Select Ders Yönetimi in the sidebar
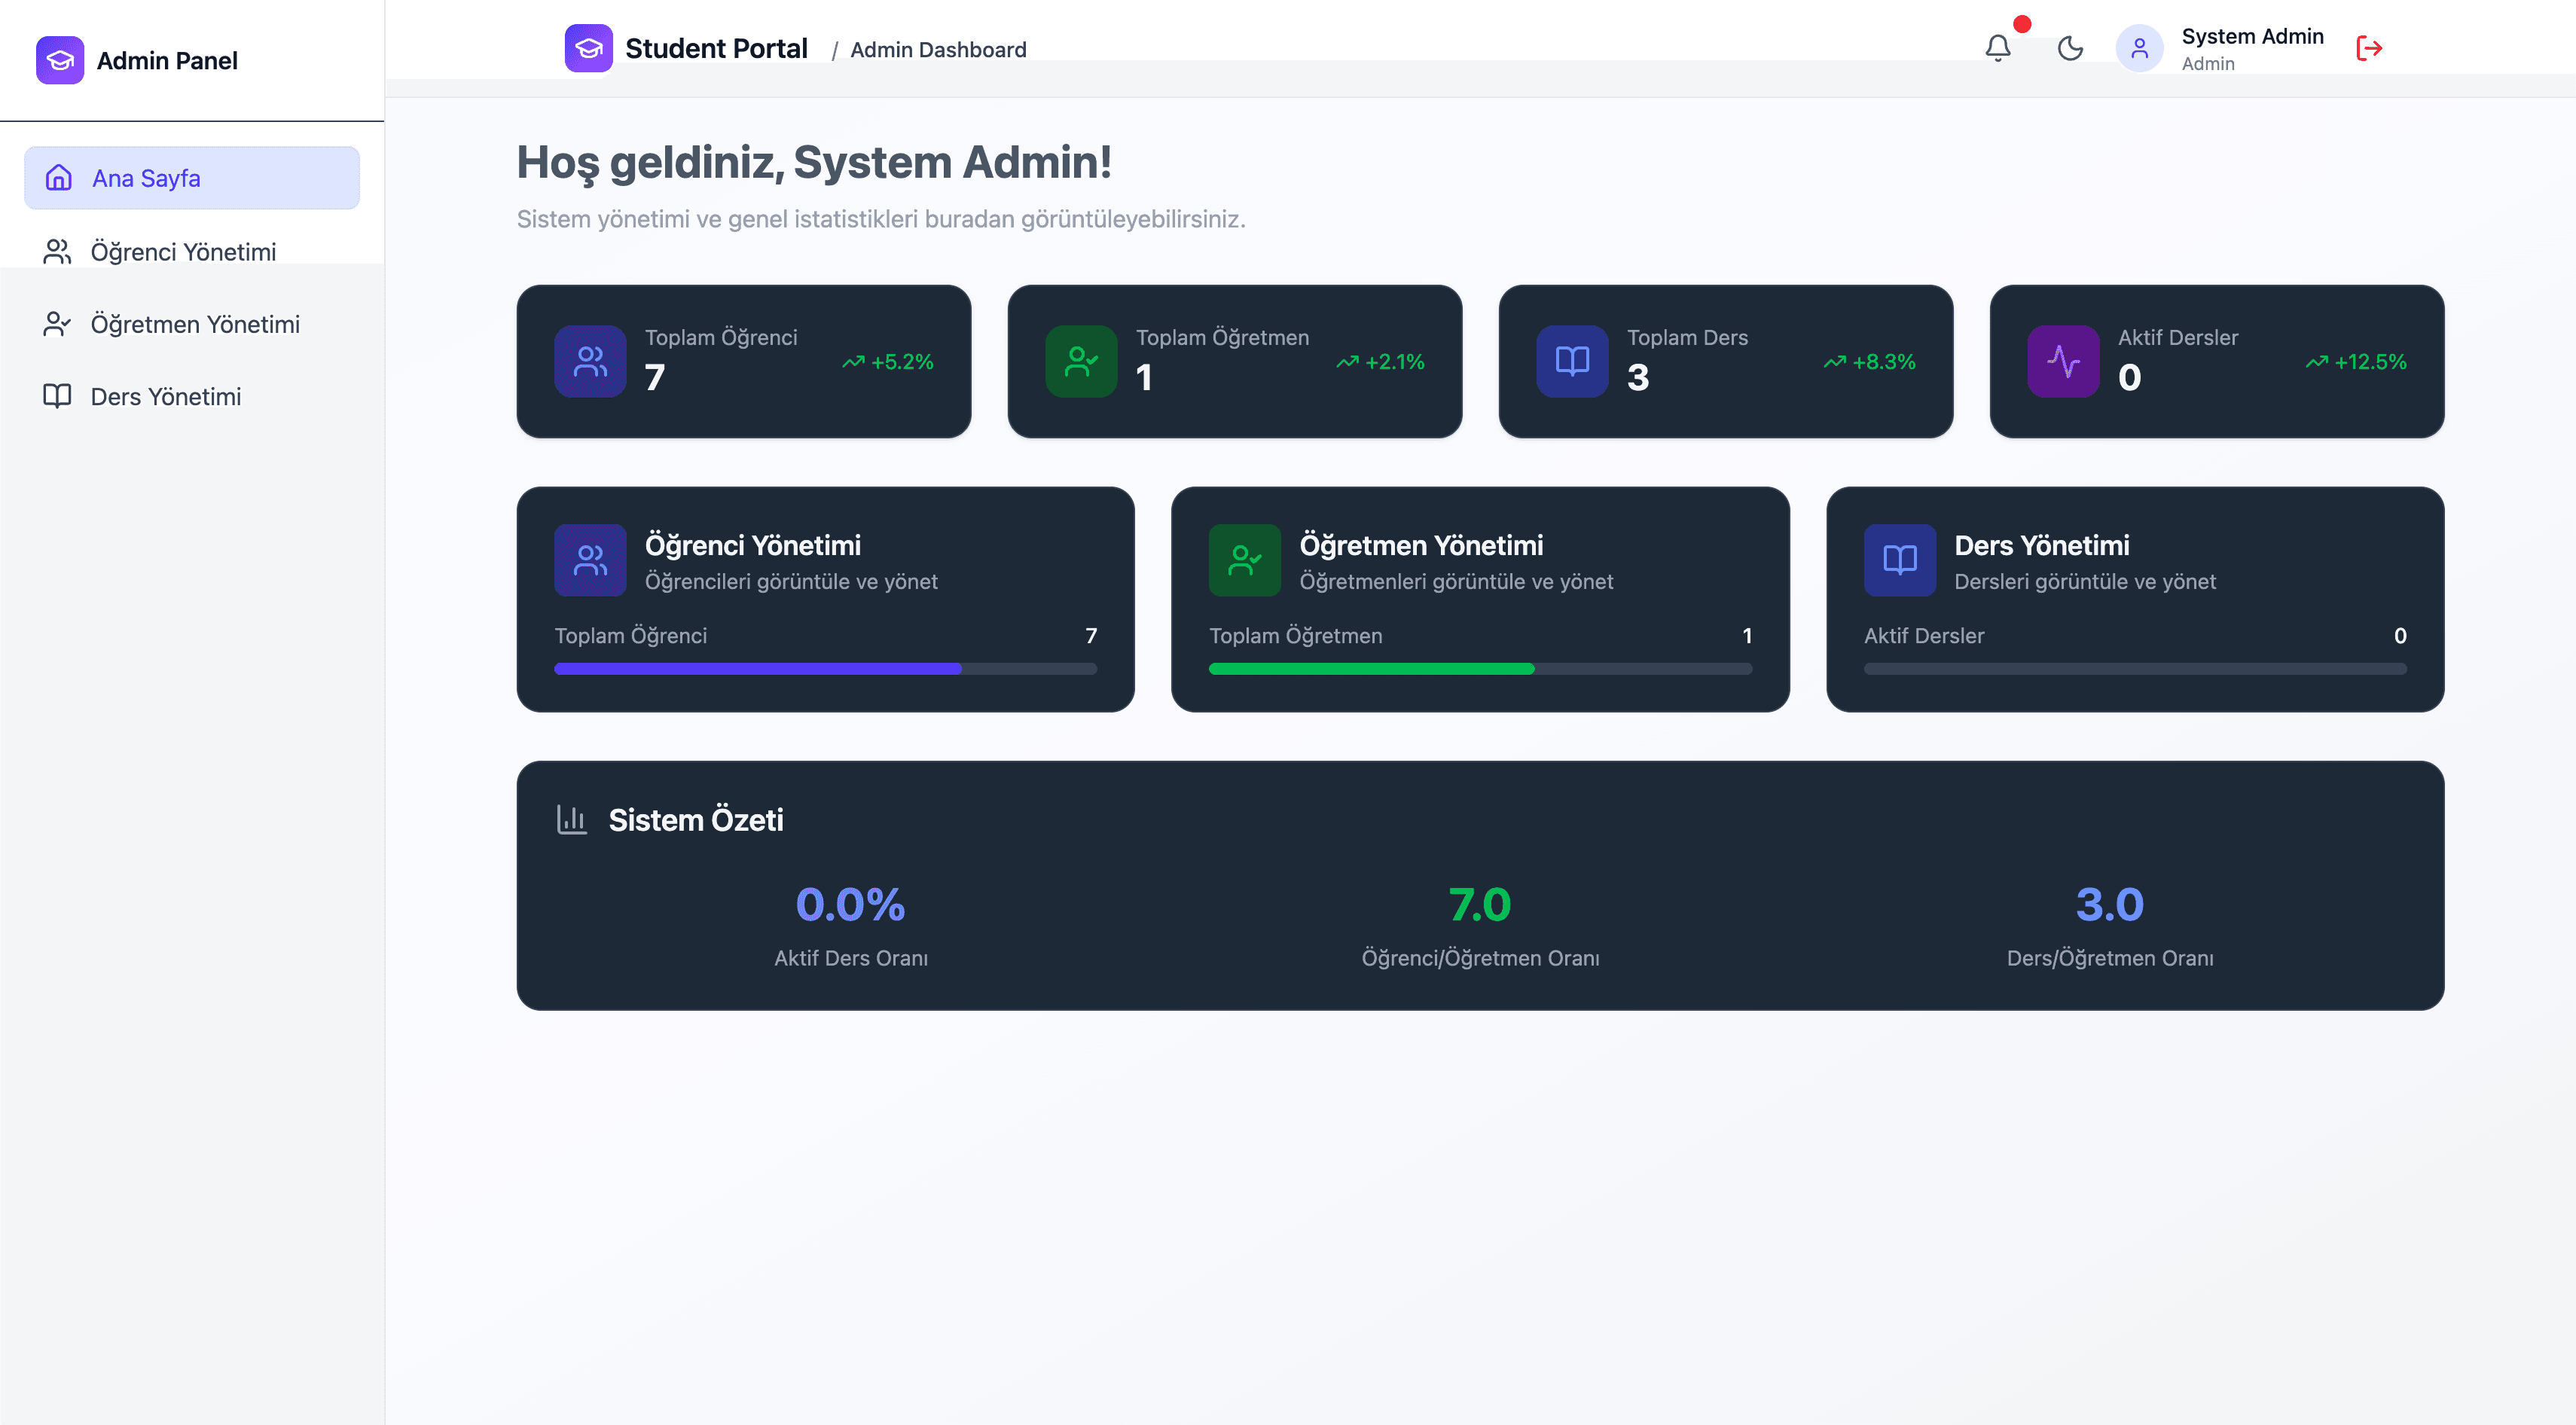Viewport: 2576px width, 1425px height. (x=166, y=397)
